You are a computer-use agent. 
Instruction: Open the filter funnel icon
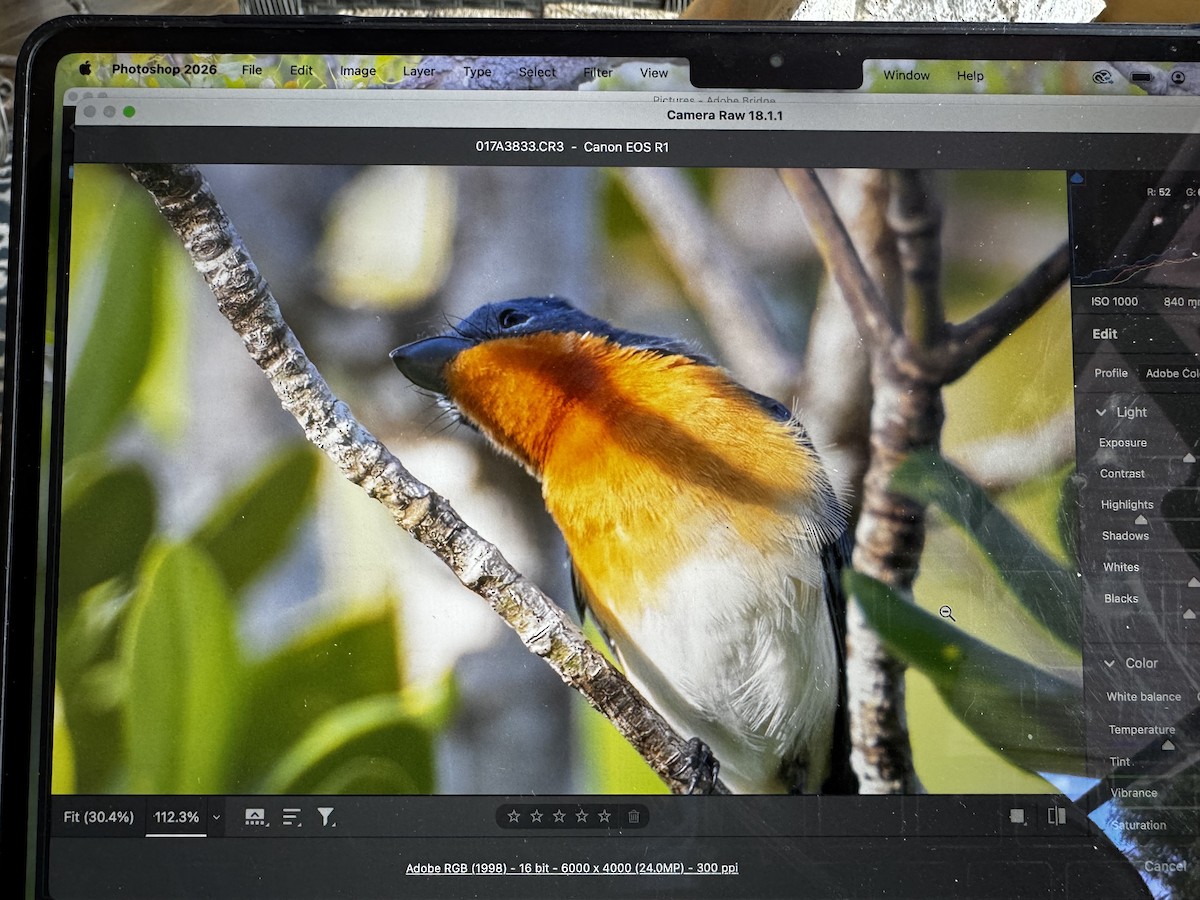pos(326,817)
